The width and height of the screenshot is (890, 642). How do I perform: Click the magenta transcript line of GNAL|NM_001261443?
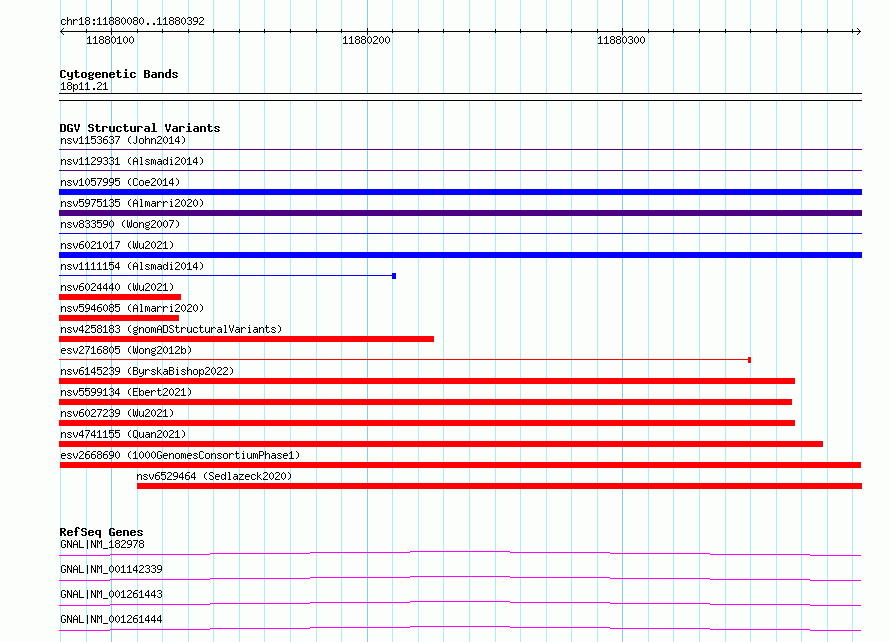pos(460,603)
